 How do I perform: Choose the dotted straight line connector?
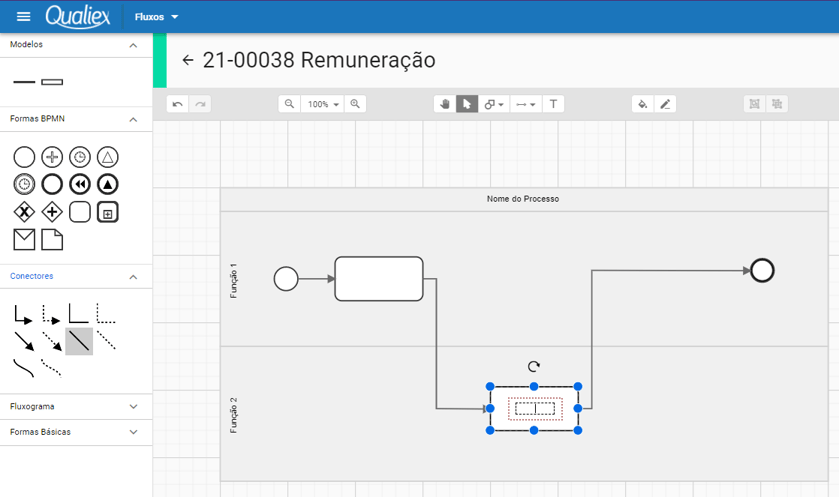pos(106,340)
